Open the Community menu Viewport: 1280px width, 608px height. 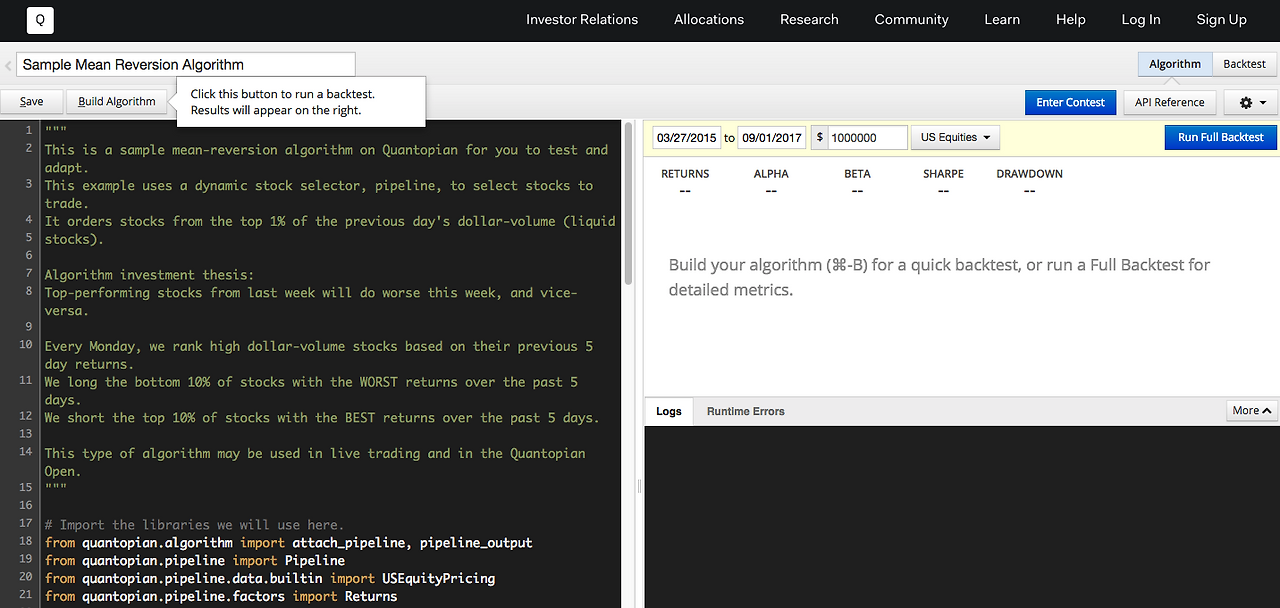pos(911,20)
